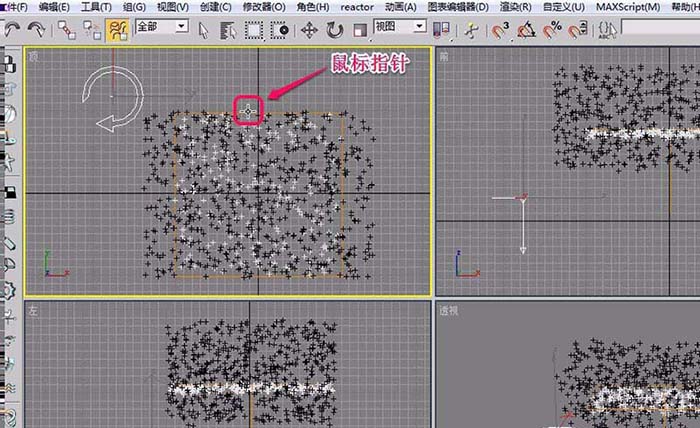Open the 工具(T) menu
700x428 pixels.
coord(96,7)
